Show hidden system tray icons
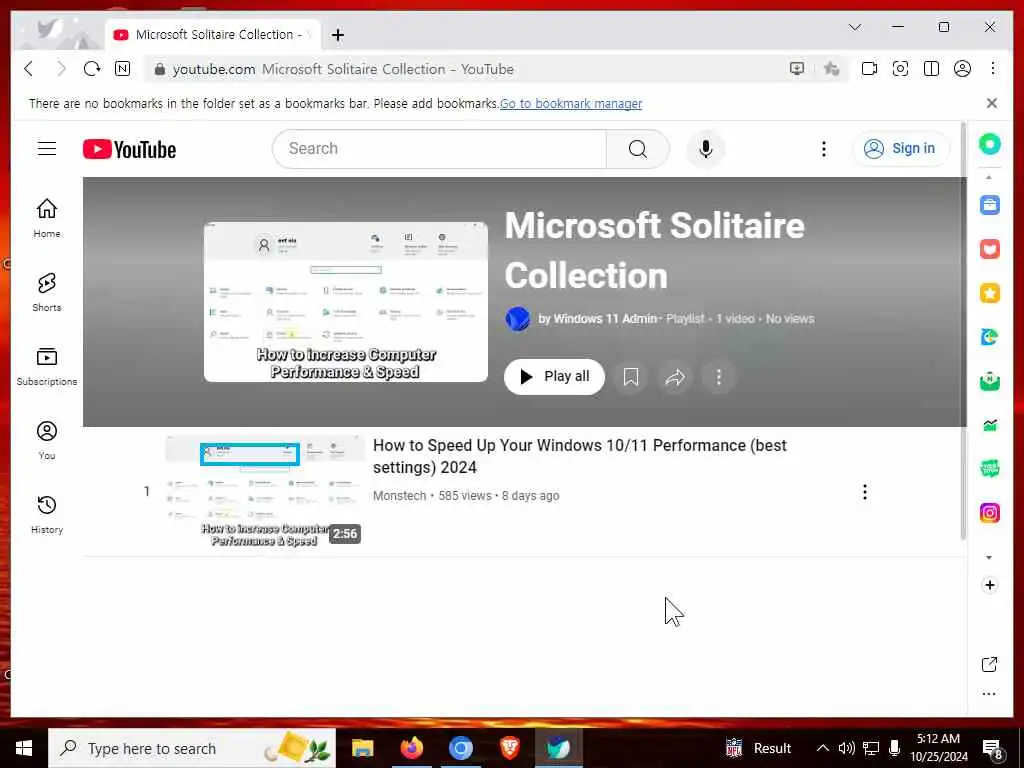Viewport: 1024px width, 768px height. [x=823, y=748]
